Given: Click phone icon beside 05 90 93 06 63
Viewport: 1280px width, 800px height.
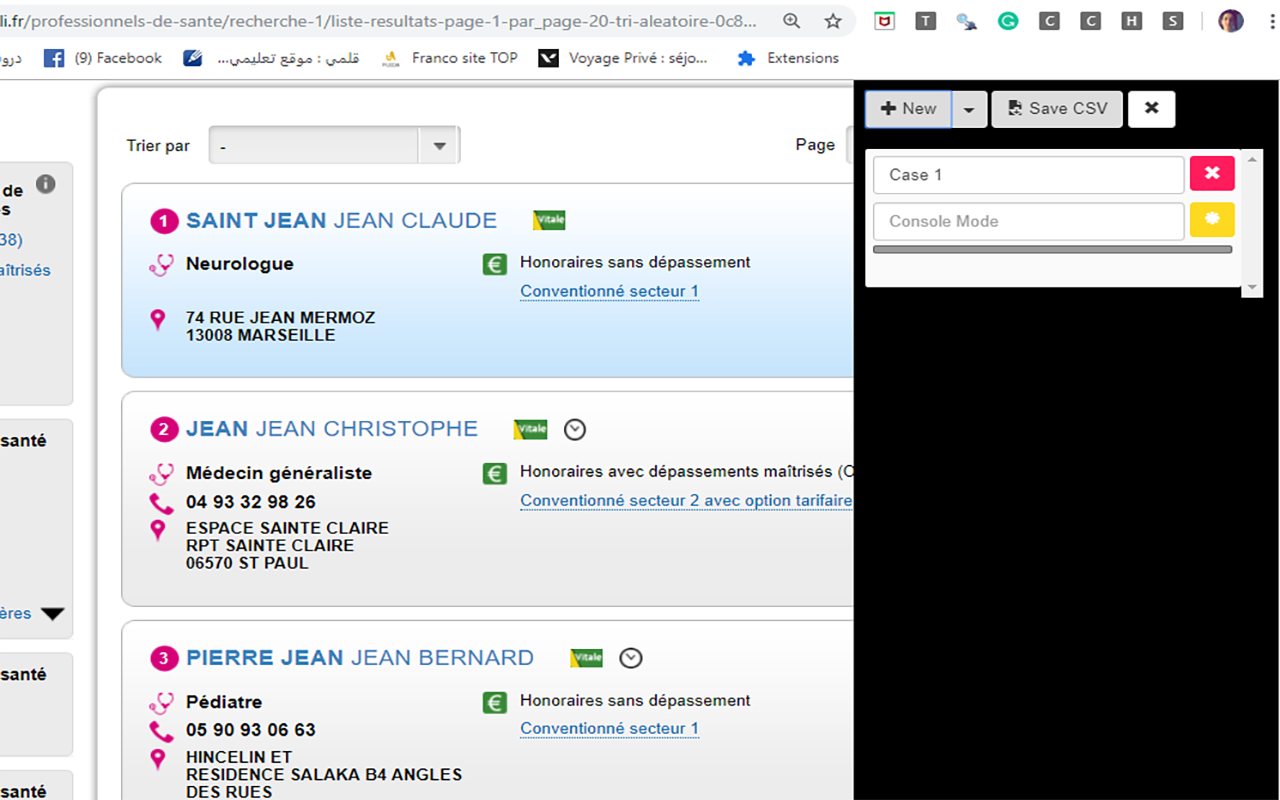Looking at the screenshot, I should click(x=161, y=731).
